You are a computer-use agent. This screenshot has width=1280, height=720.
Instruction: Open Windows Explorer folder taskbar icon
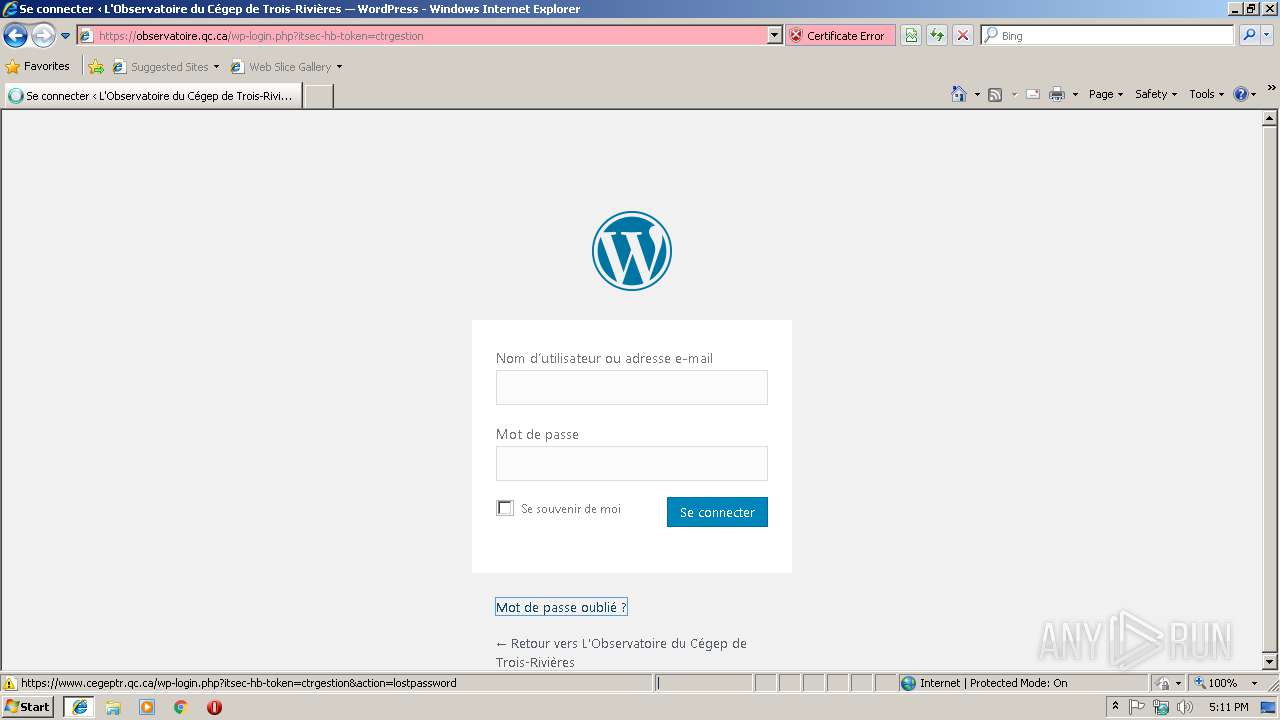113,707
